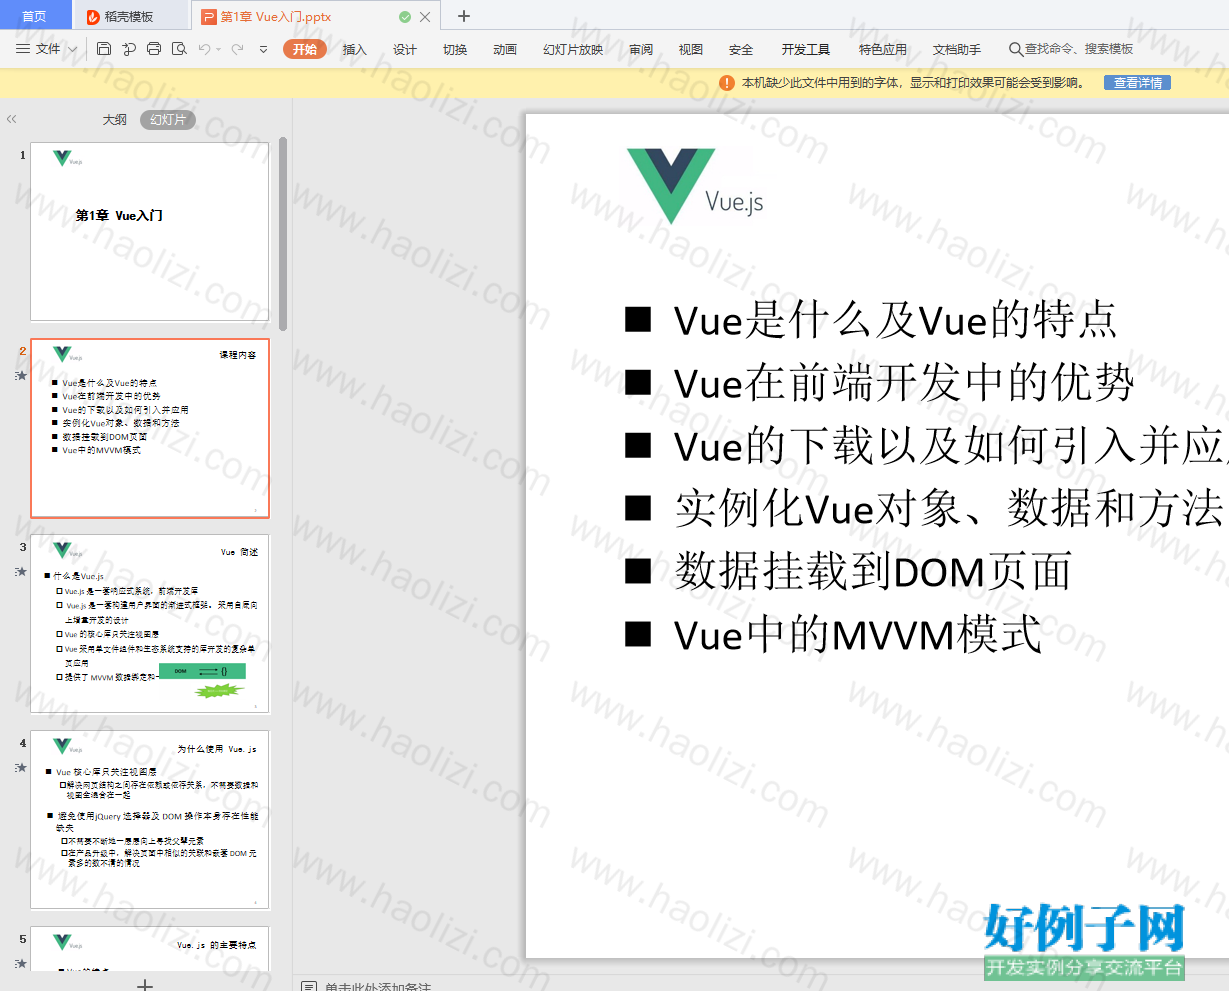The image size is (1229, 991).
Task: Click the bullet text Vue的下载以及如何引入并应用
Action: (951, 446)
